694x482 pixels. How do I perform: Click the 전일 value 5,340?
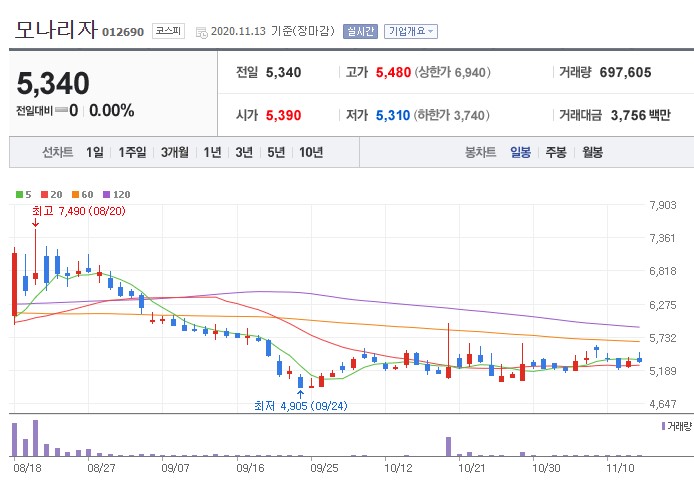283,72
